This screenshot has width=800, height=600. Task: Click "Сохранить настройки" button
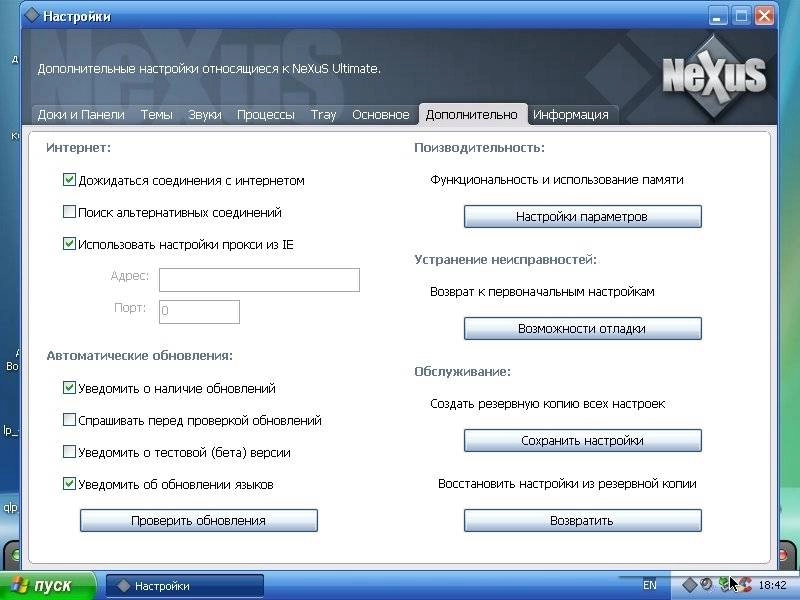(582, 441)
